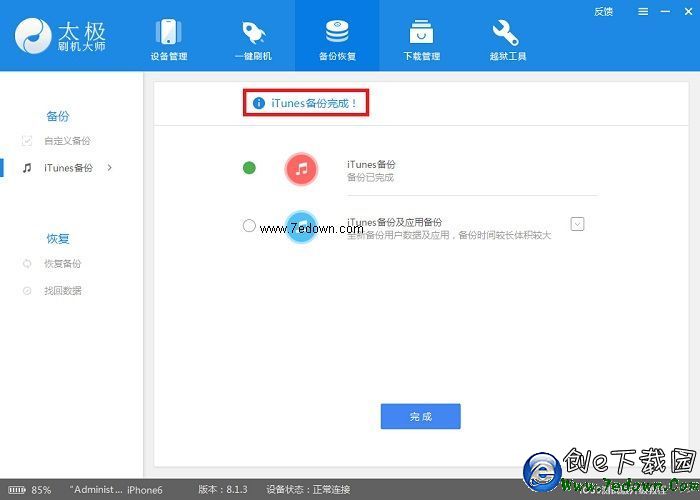This screenshot has width=700, height=500.
Task: Select 恢复备份 in the sidebar
Action: click(x=62, y=263)
